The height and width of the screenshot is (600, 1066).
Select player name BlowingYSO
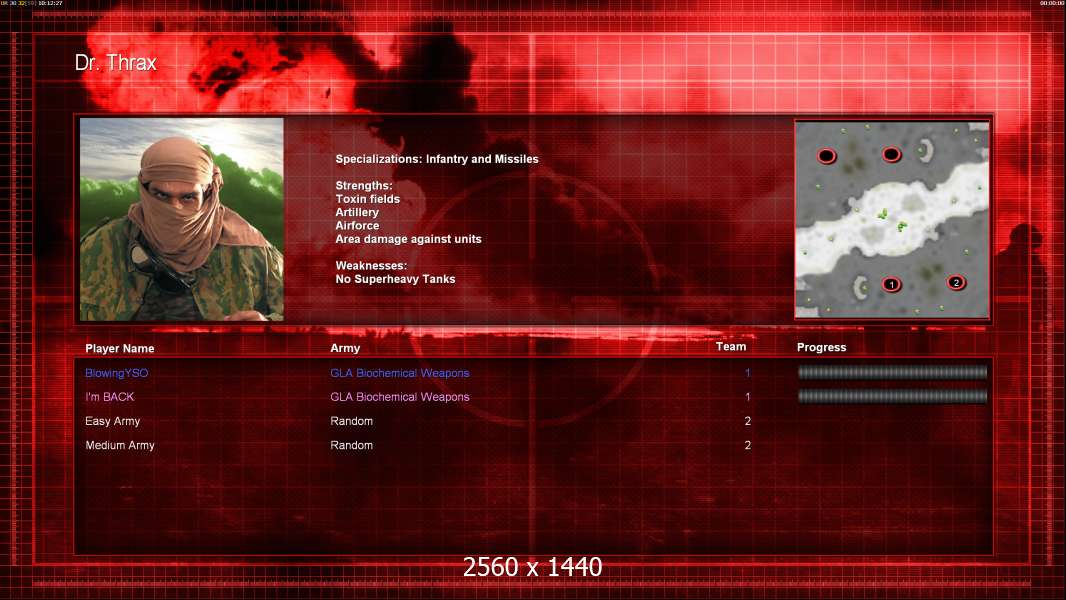click(116, 373)
